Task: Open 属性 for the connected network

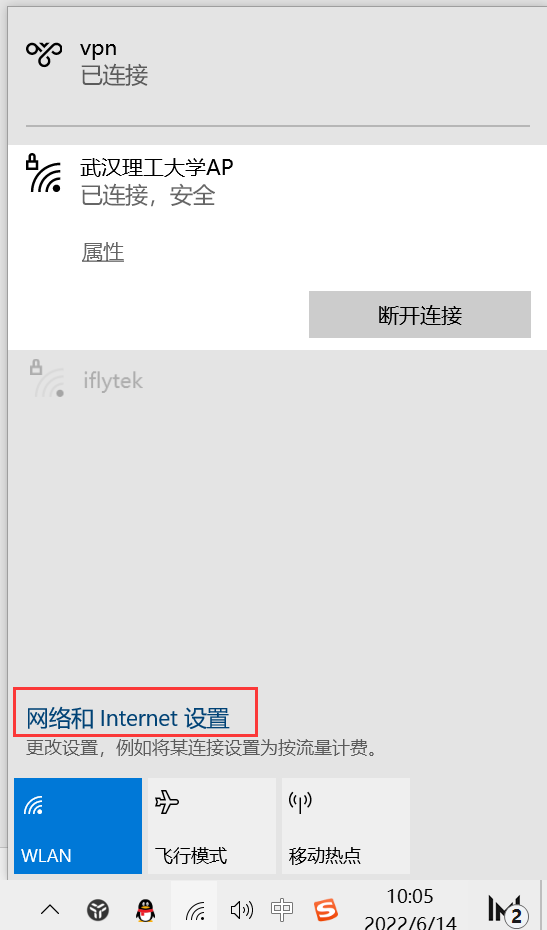Action: click(x=103, y=253)
